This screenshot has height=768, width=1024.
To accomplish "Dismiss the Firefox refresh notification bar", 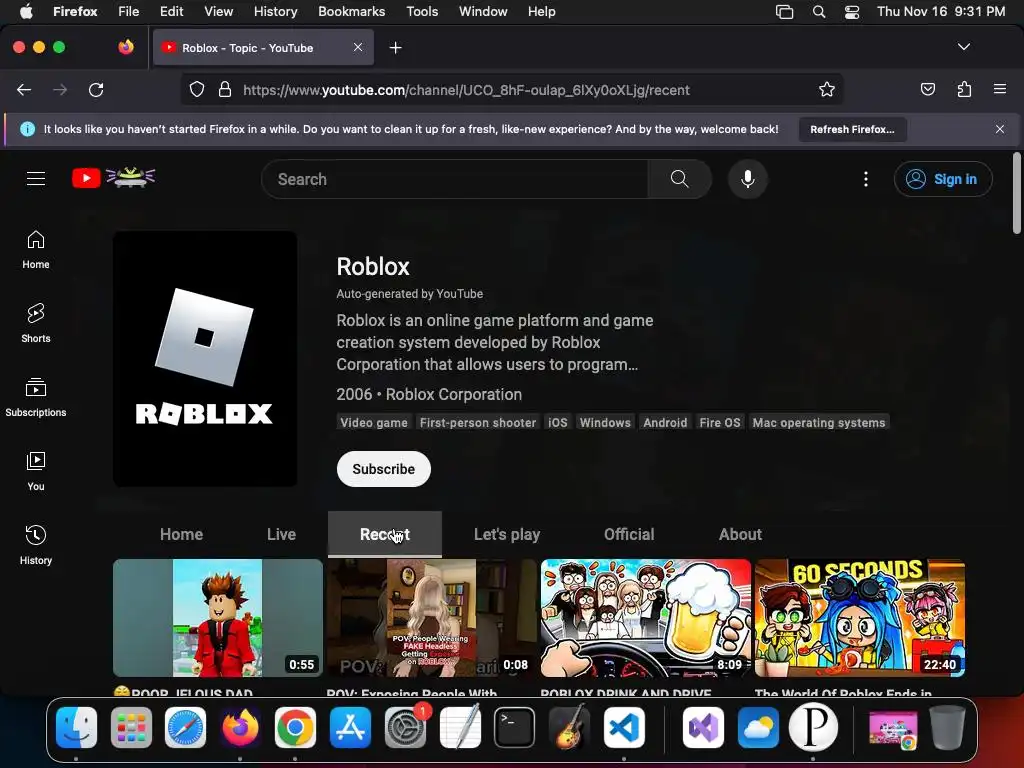I will [x=1000, y=129].
